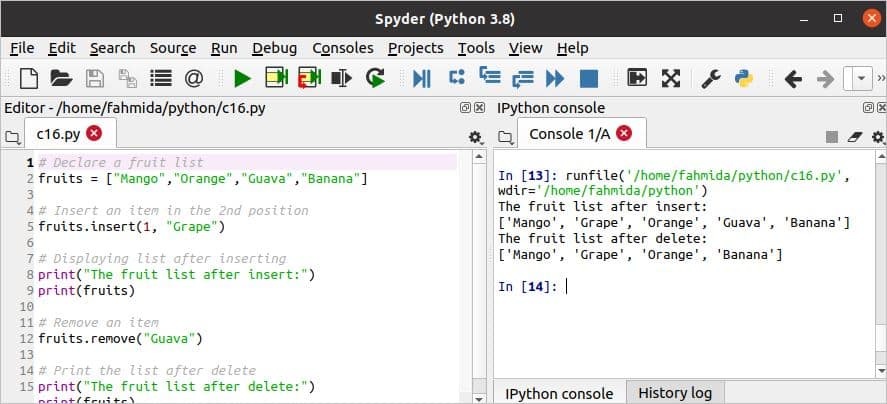Save the file with the floppy disk icon
Image resolution: width=887 pixels, height=404 pixels.
pyautogui.click(x=94, y=78)
